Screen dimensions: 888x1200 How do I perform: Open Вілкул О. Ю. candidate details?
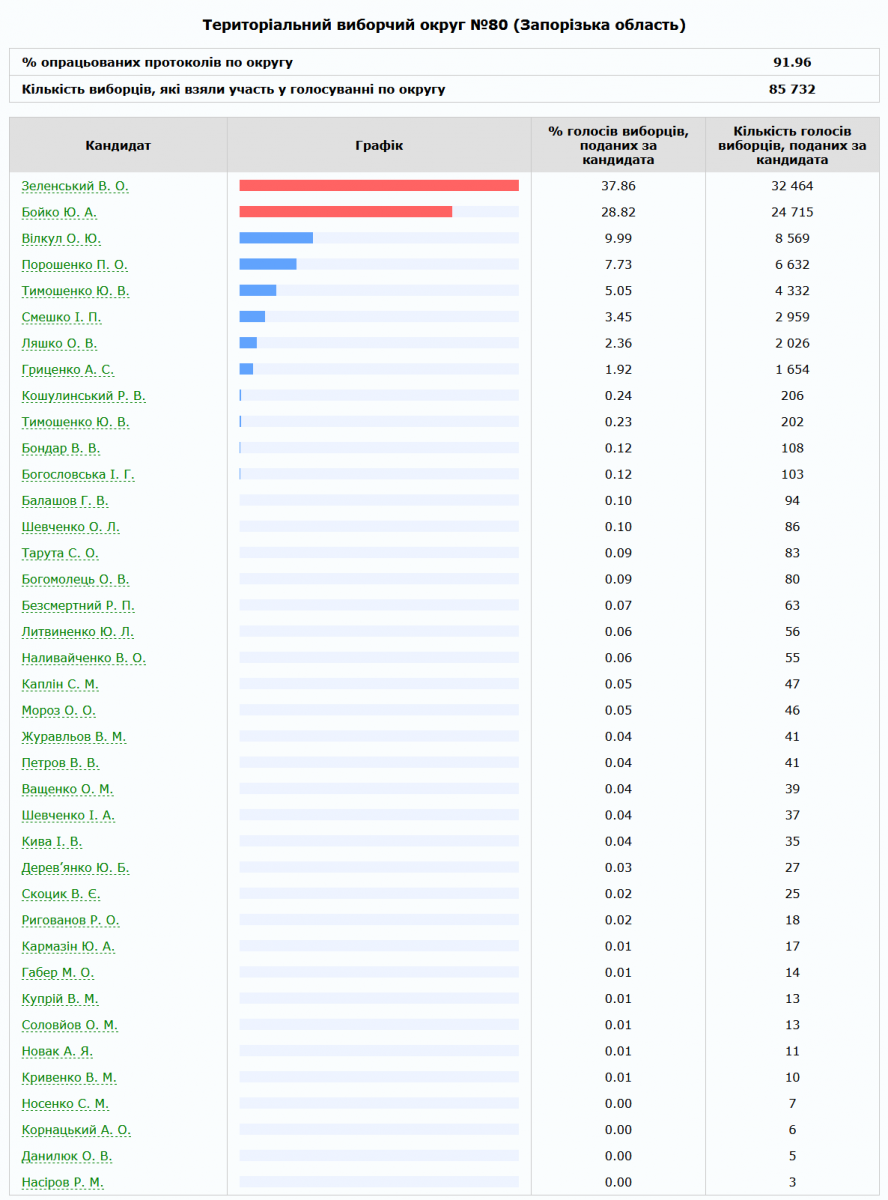point(61,238)
